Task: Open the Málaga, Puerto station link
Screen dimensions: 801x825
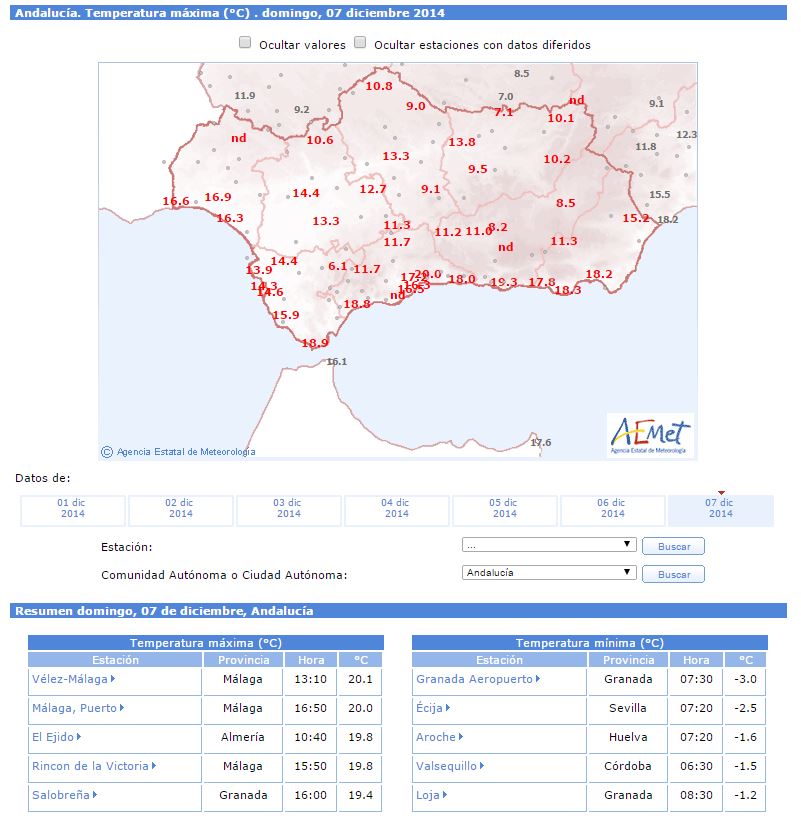Action: coord(74,708)
